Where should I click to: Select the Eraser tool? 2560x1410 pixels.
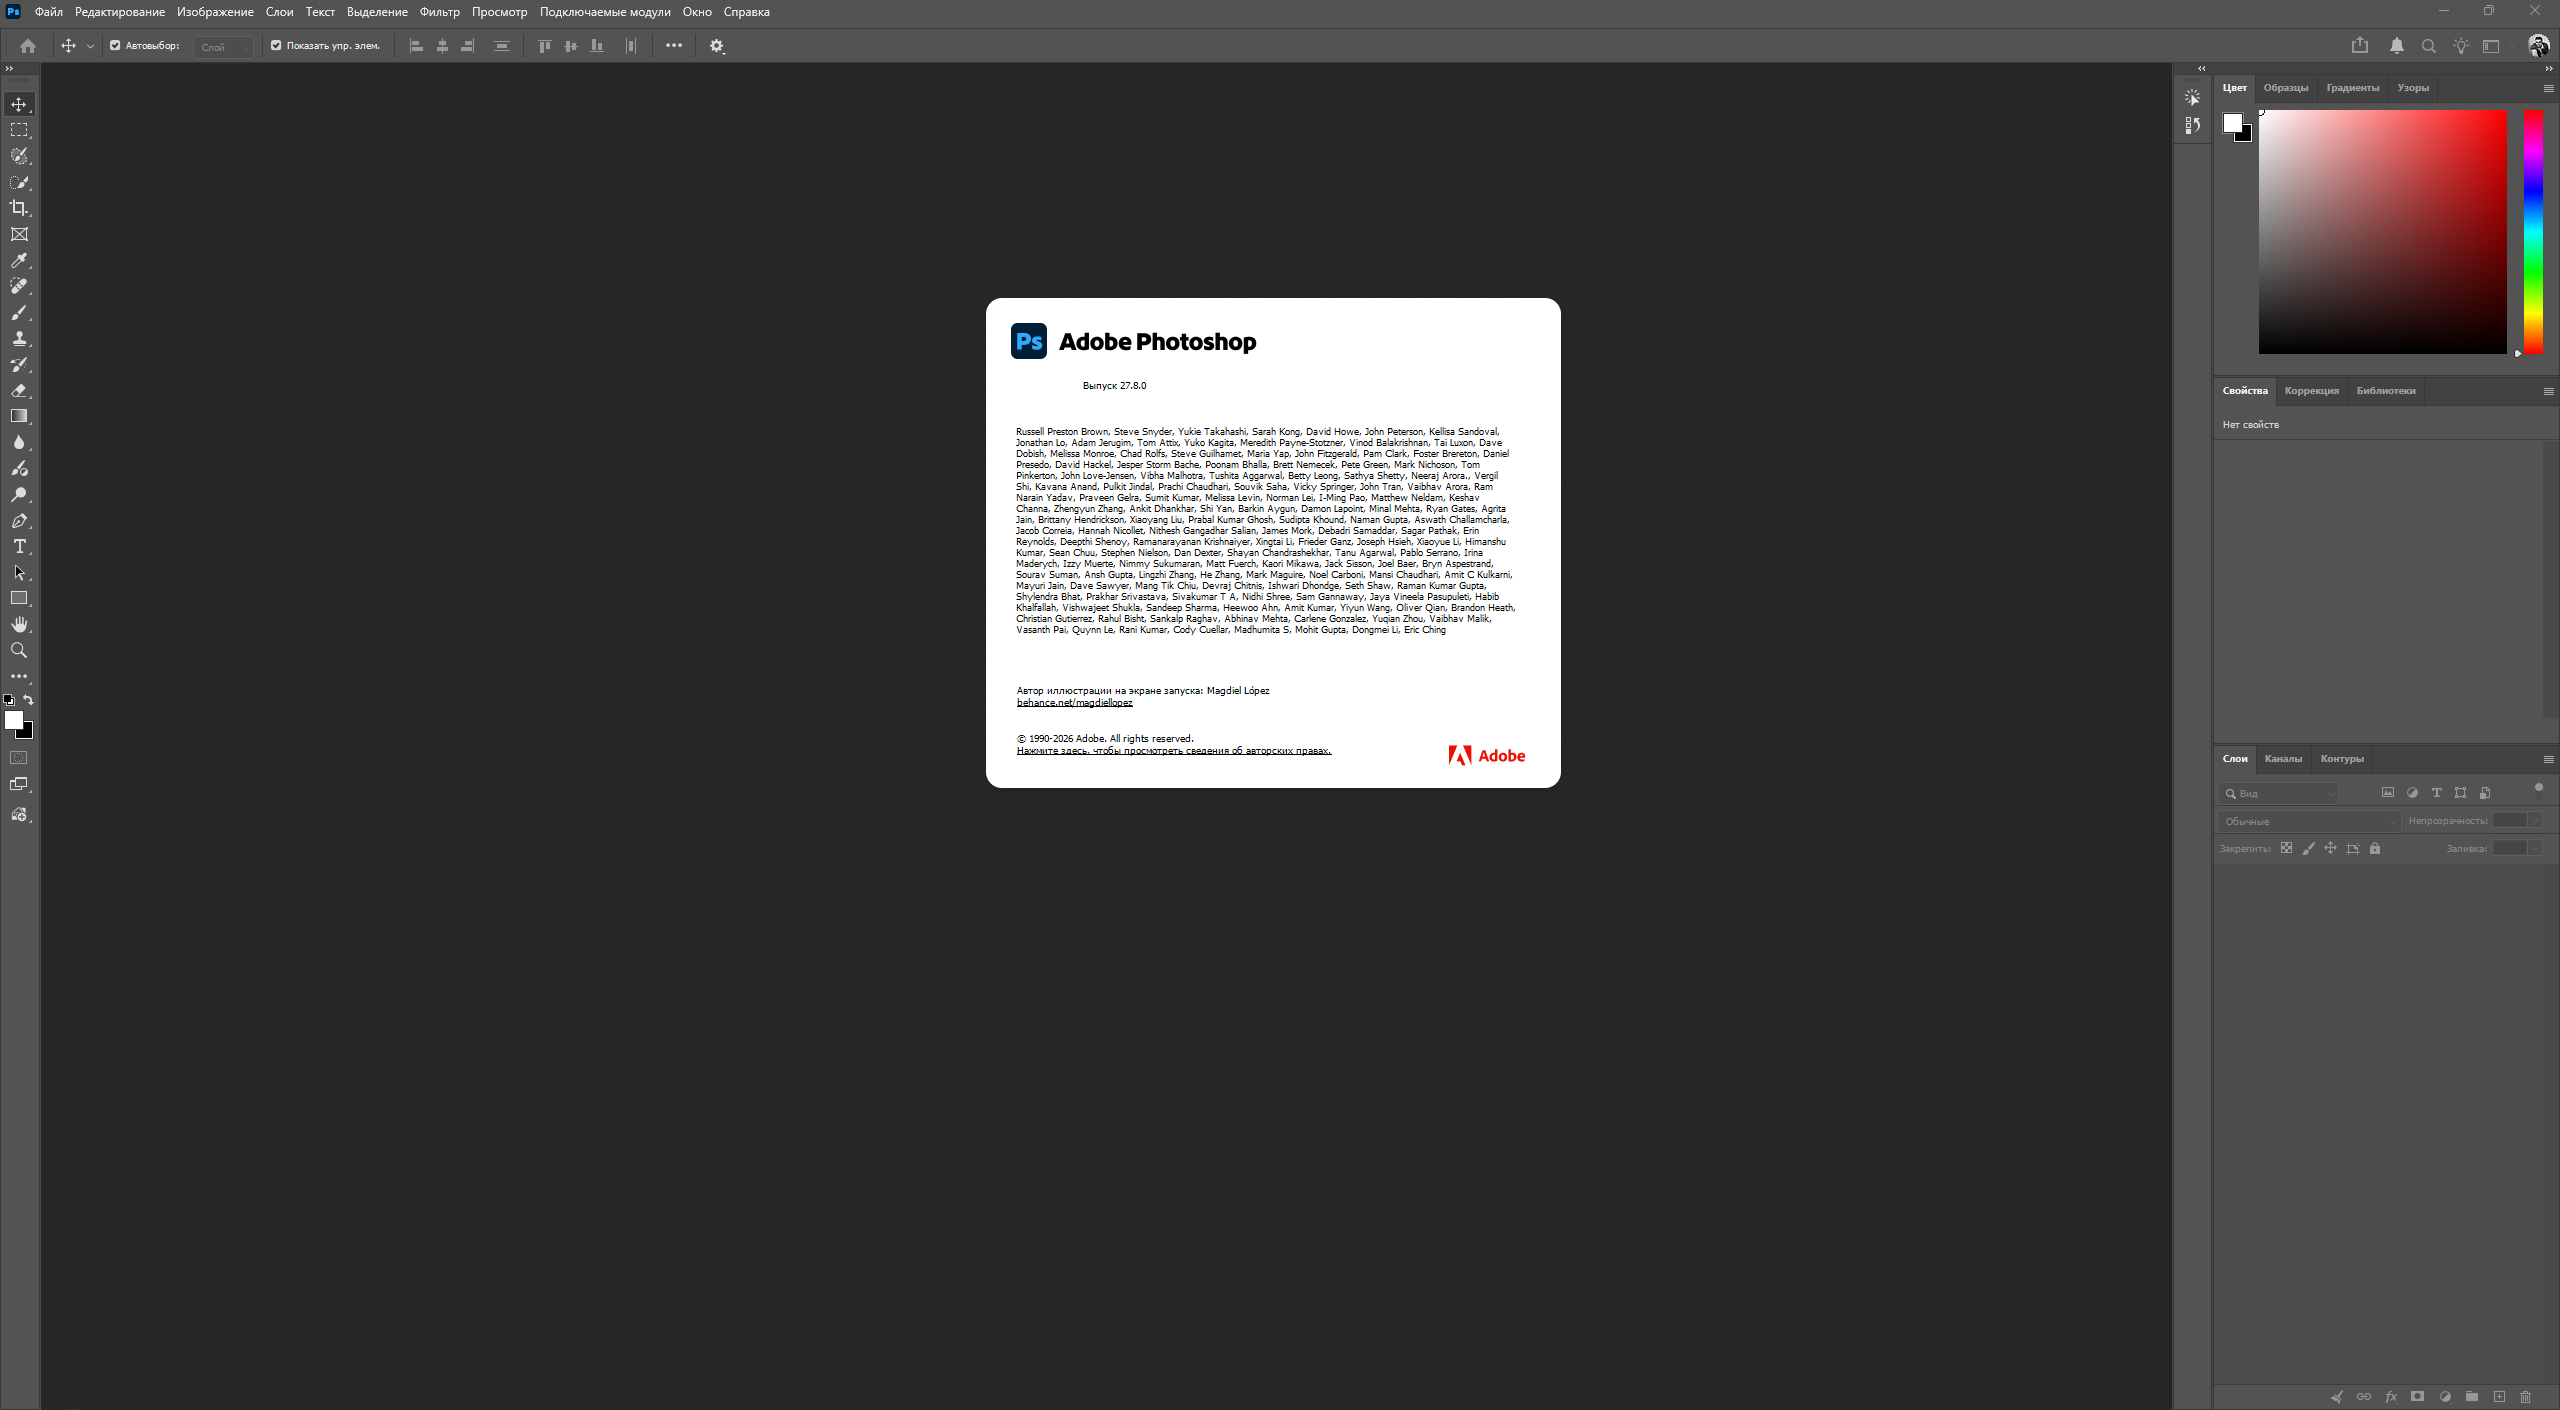tap(19, 390)
